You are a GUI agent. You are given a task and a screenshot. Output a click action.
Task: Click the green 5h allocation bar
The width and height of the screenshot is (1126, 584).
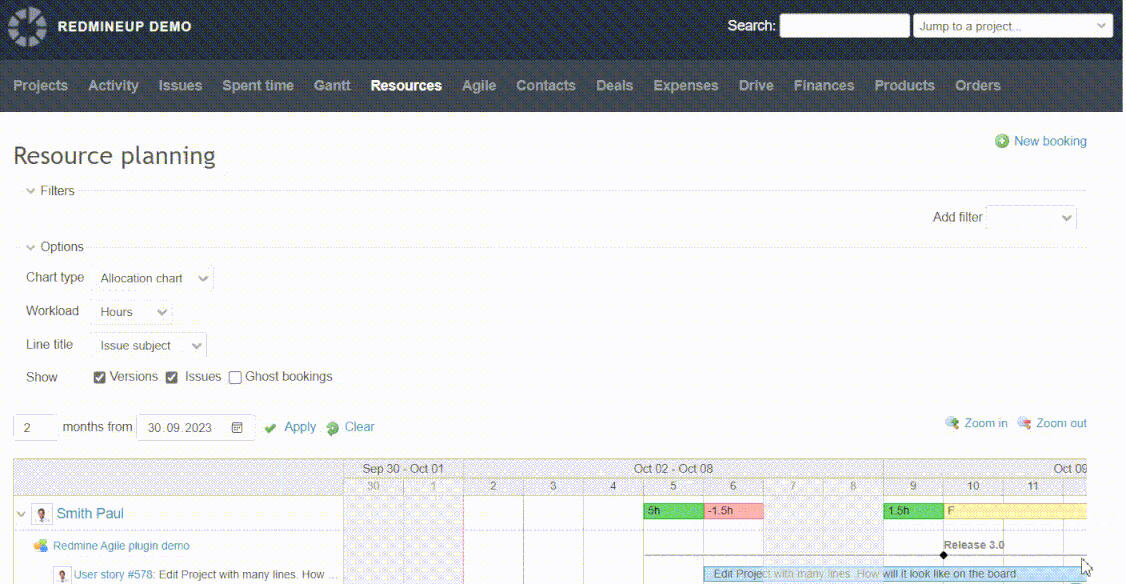673,511
